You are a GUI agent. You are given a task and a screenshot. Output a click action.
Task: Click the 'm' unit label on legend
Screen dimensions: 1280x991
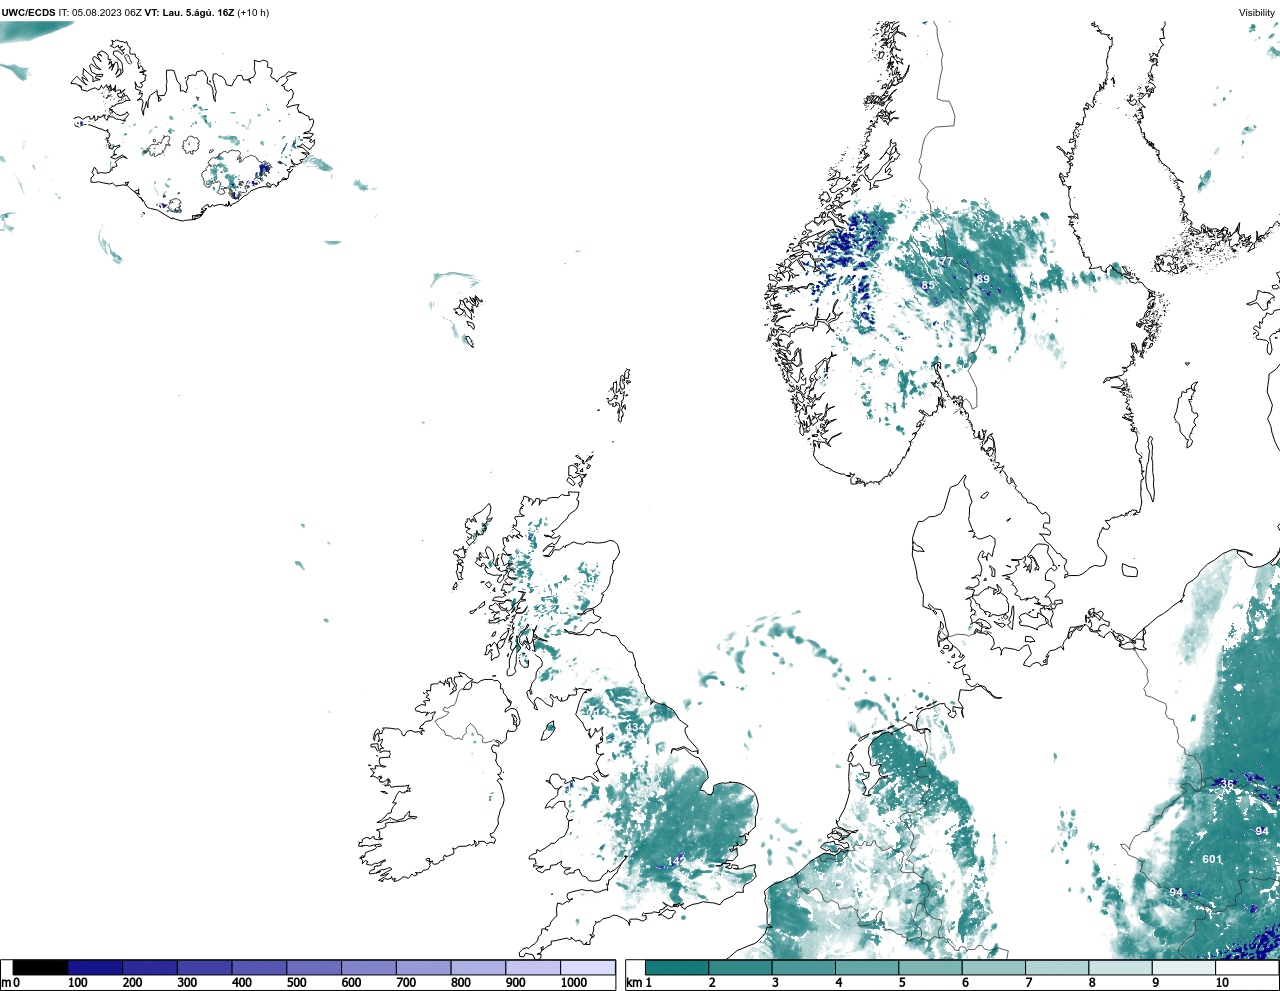[x=6, y=983]
